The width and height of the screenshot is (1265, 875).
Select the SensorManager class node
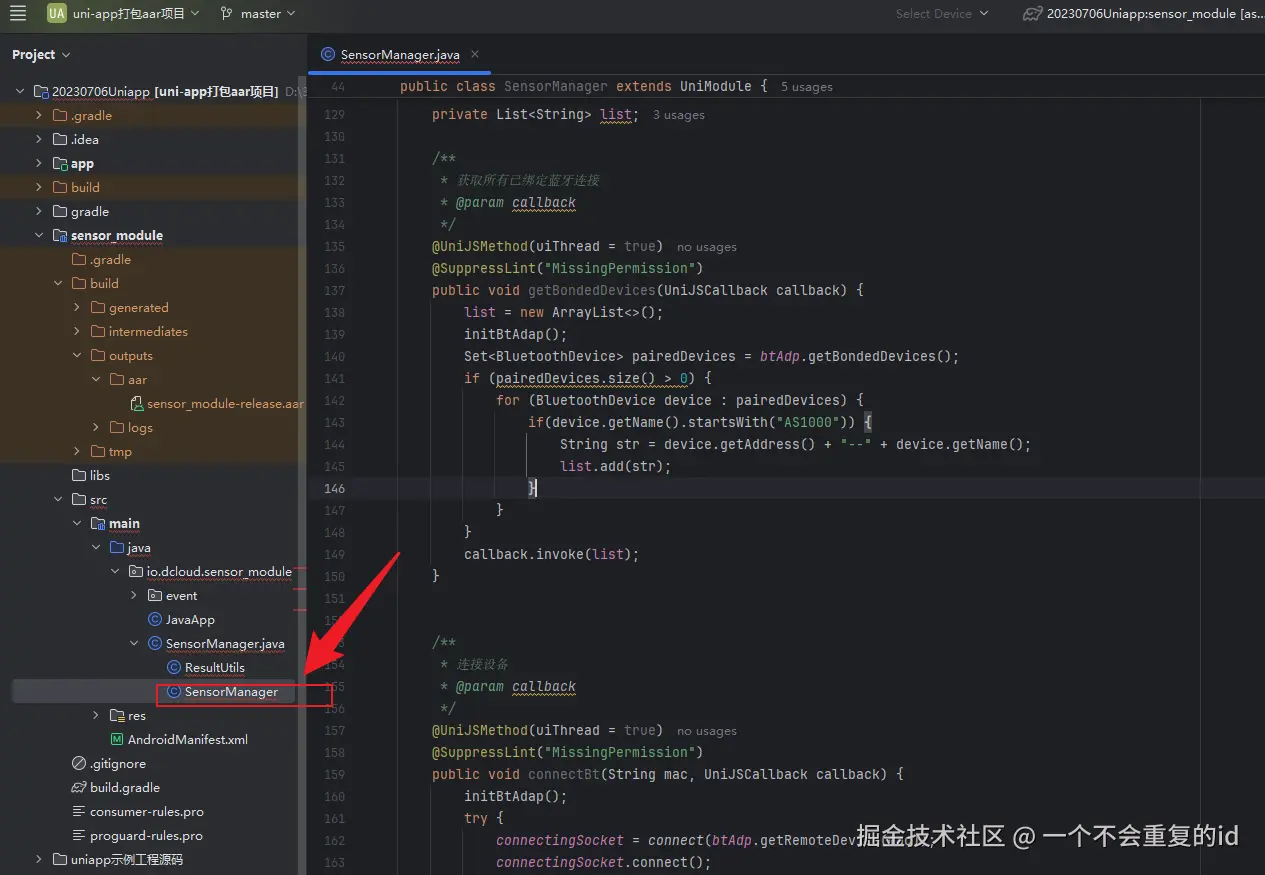pos(231,691)
